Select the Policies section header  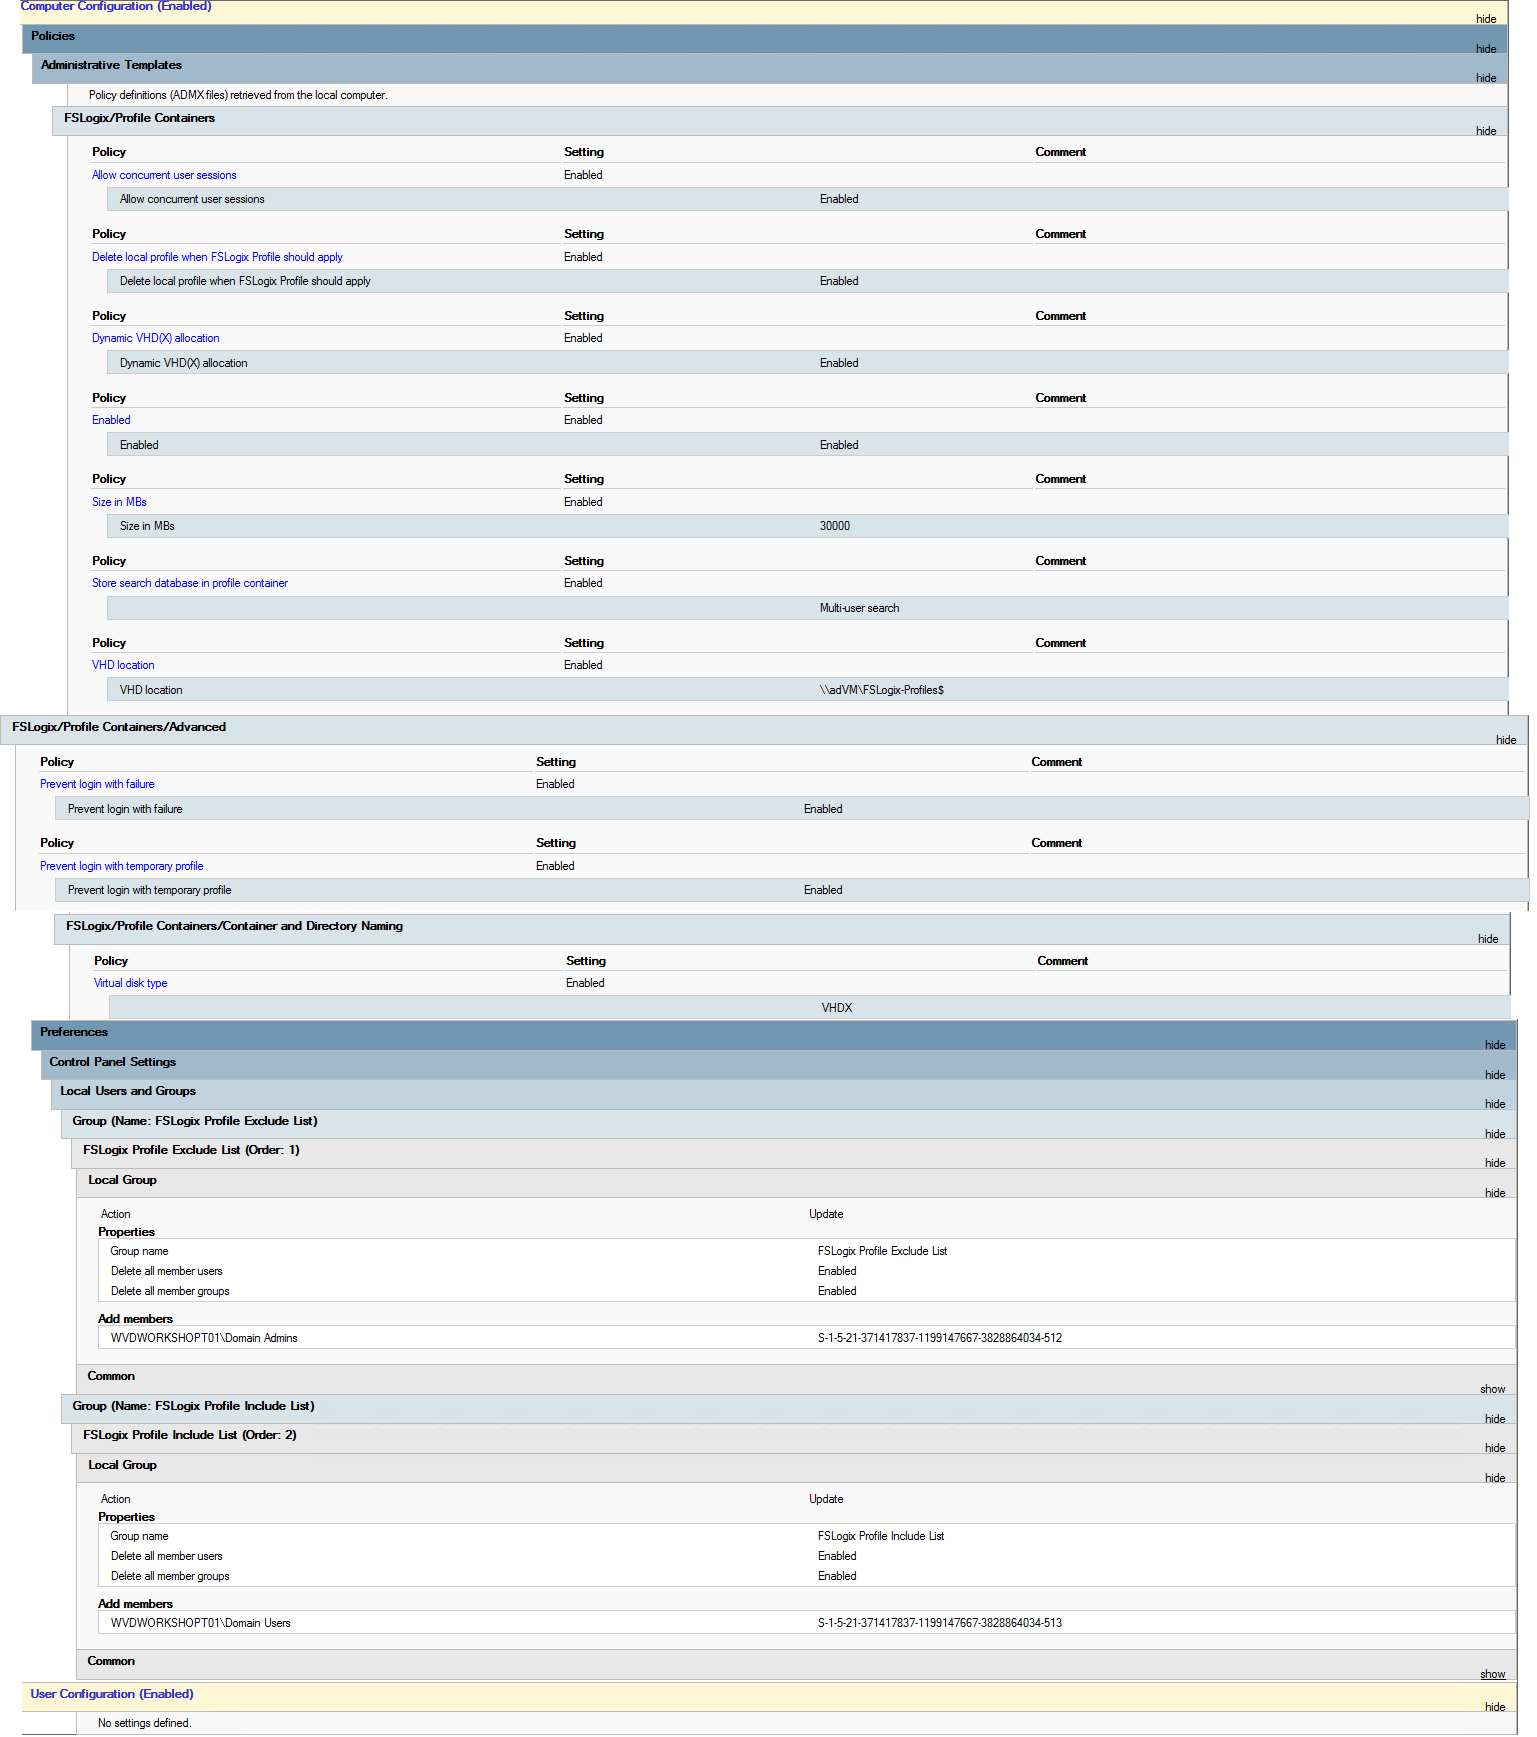53,36
